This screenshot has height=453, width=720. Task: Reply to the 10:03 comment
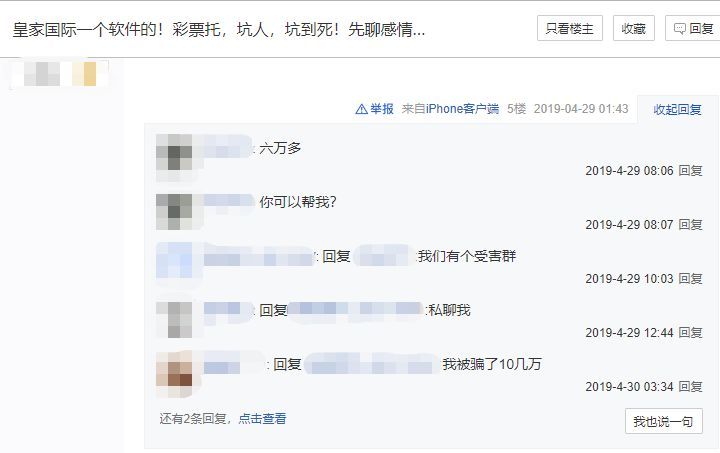[691, 279]
